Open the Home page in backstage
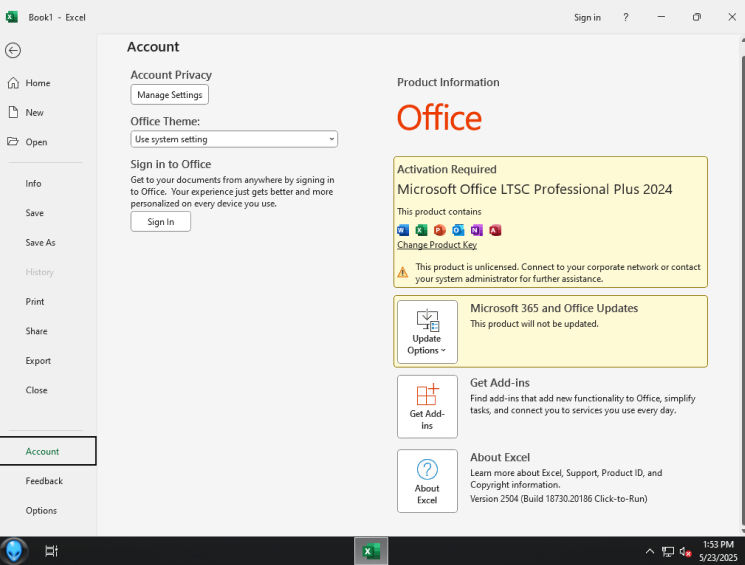 pos(38,83)
